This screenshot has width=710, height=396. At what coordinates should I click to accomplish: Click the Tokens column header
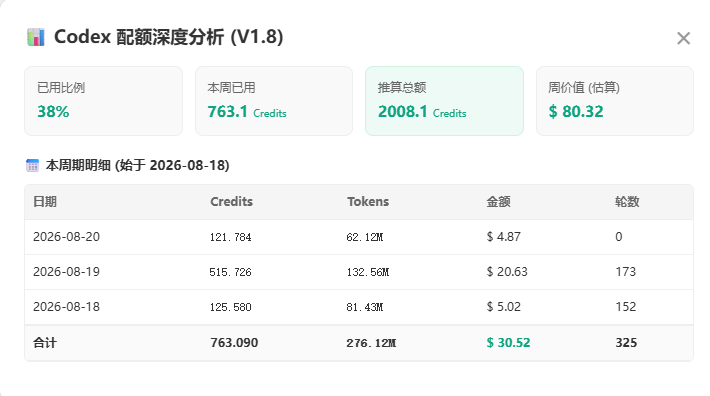368,201
